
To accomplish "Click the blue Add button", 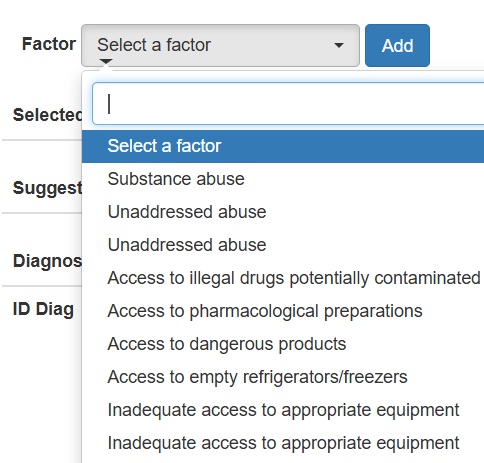I will 397,45.
